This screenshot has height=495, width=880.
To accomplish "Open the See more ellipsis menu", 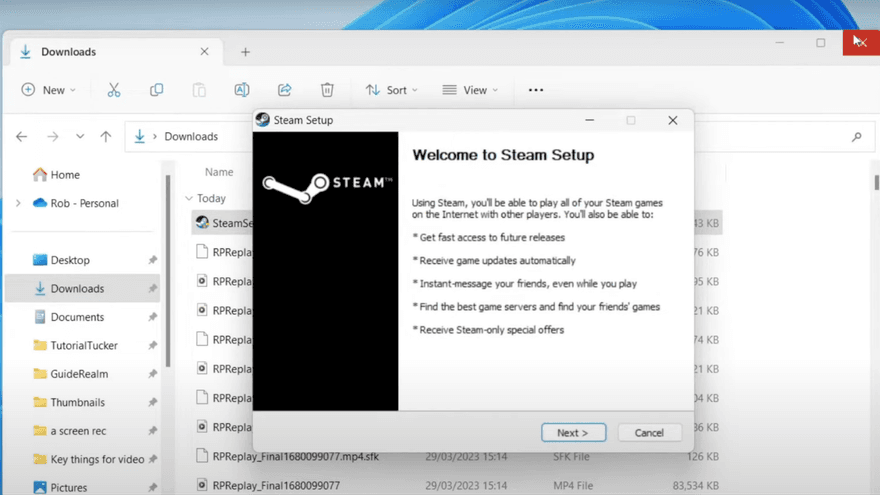I will [x=536, y=90].
